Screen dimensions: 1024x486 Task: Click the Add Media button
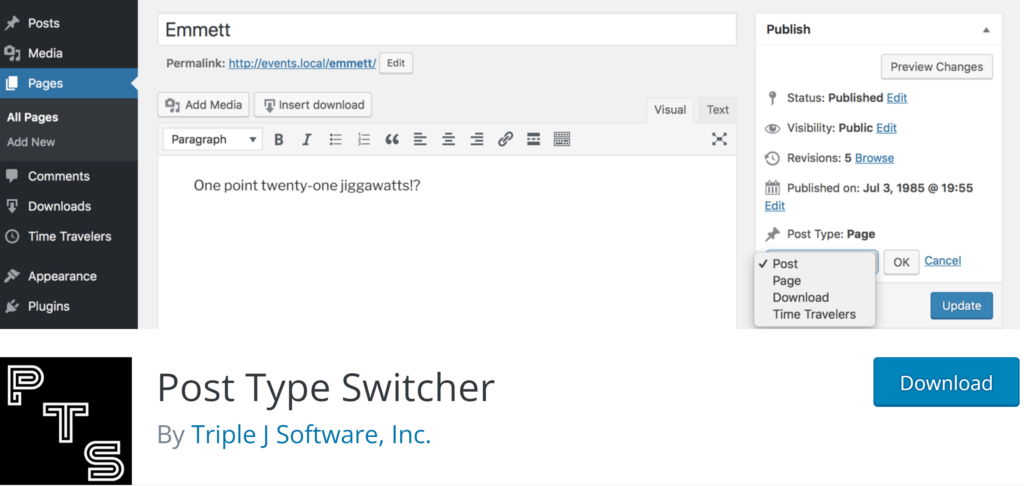(x=204, y=105)
